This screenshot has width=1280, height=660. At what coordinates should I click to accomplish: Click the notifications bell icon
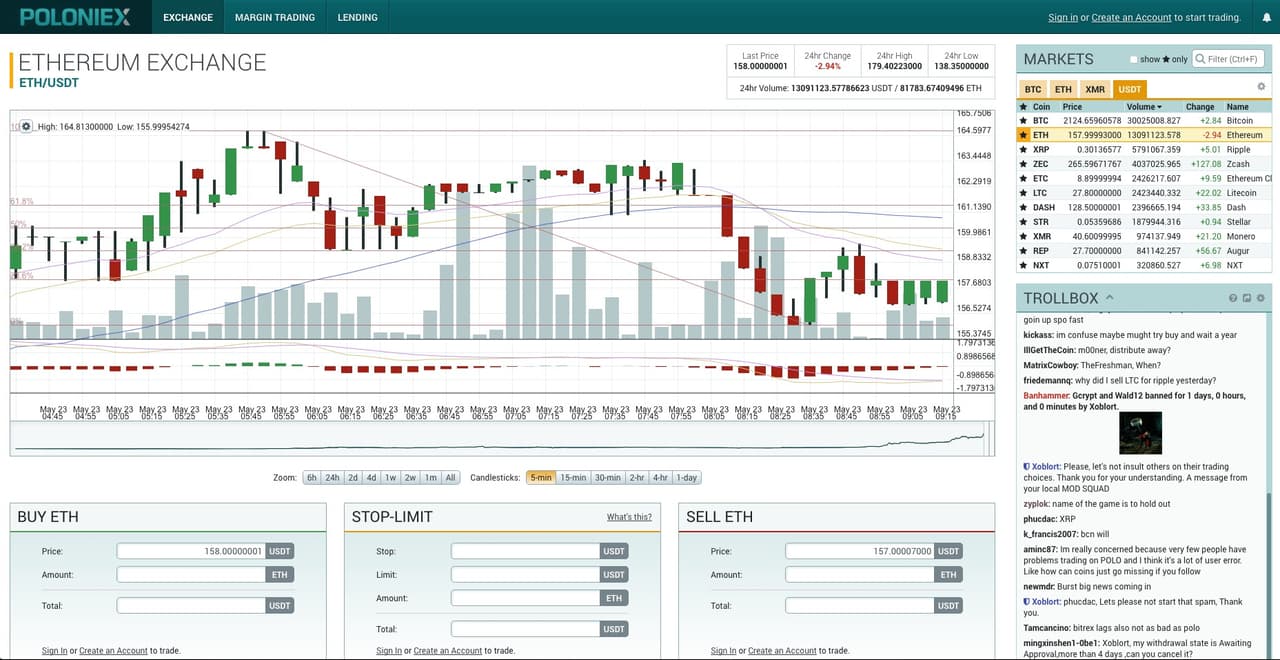[1266, 17]
